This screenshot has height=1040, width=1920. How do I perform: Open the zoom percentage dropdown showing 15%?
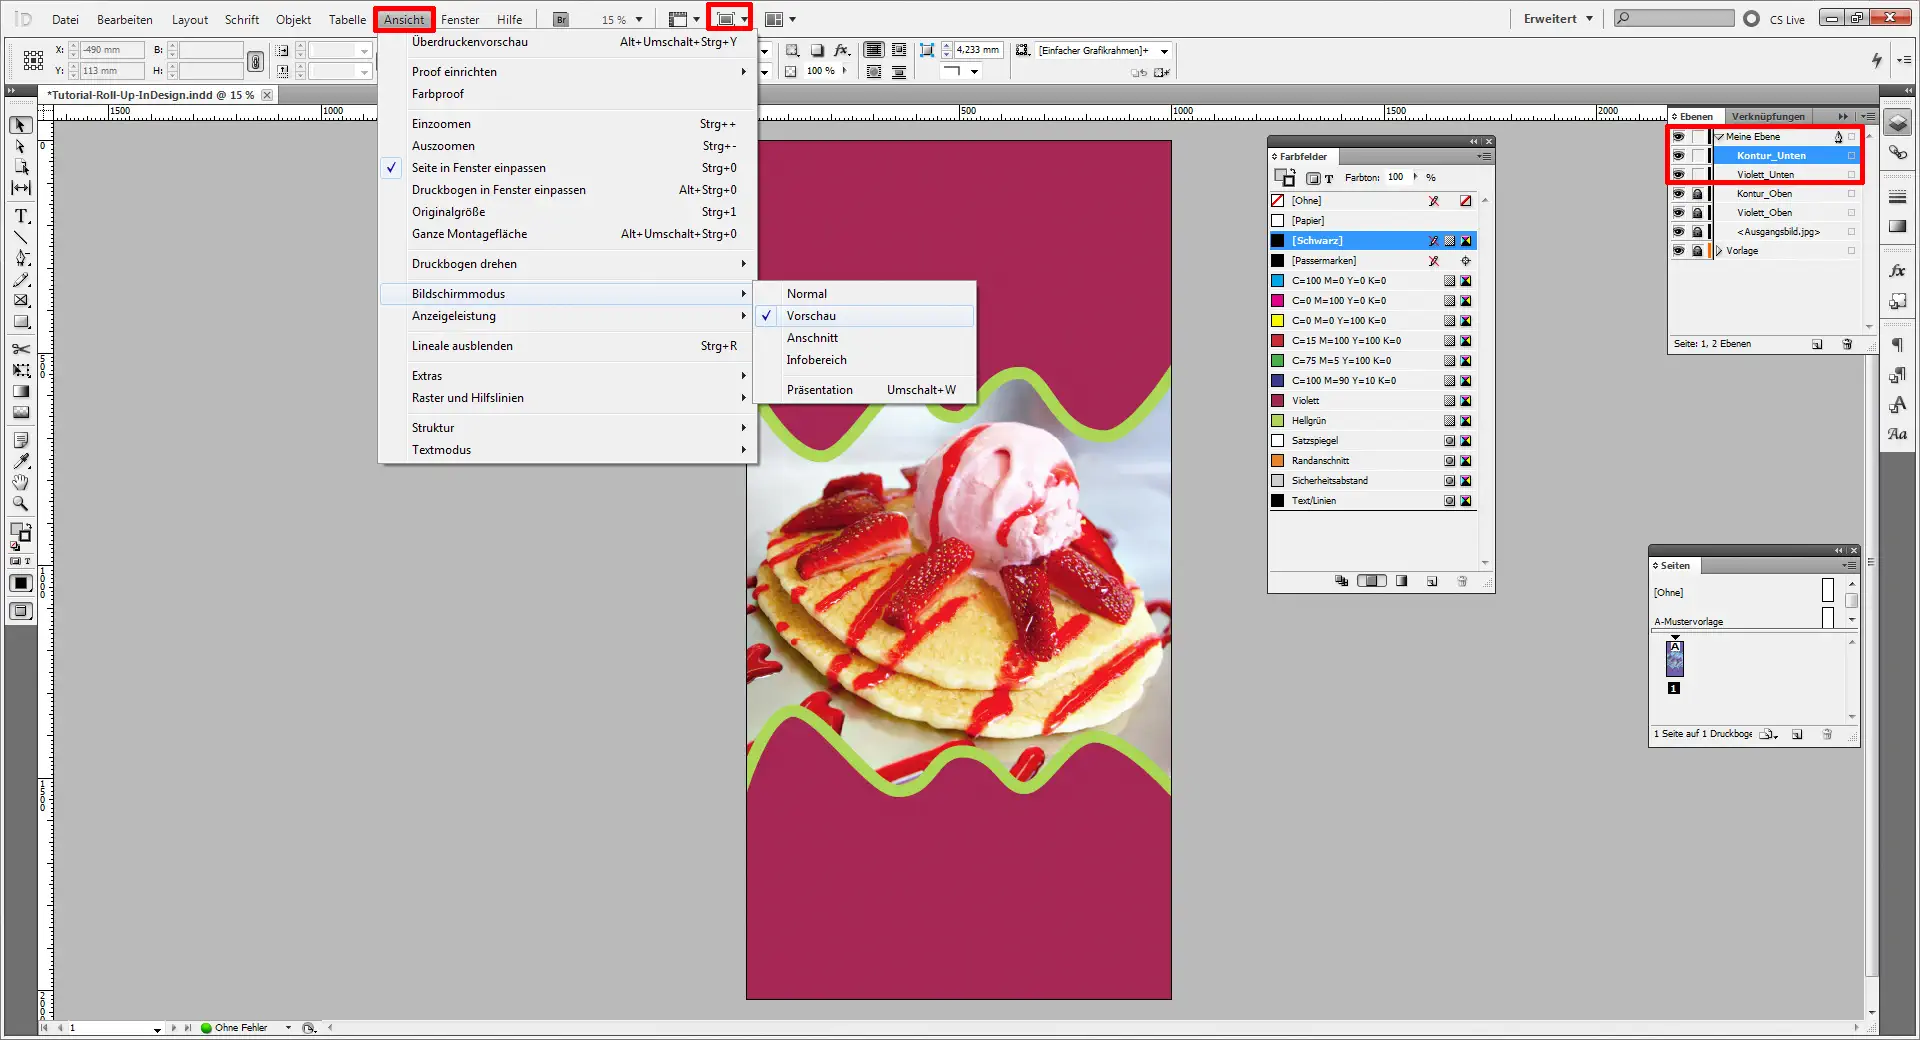click(637, 18)
